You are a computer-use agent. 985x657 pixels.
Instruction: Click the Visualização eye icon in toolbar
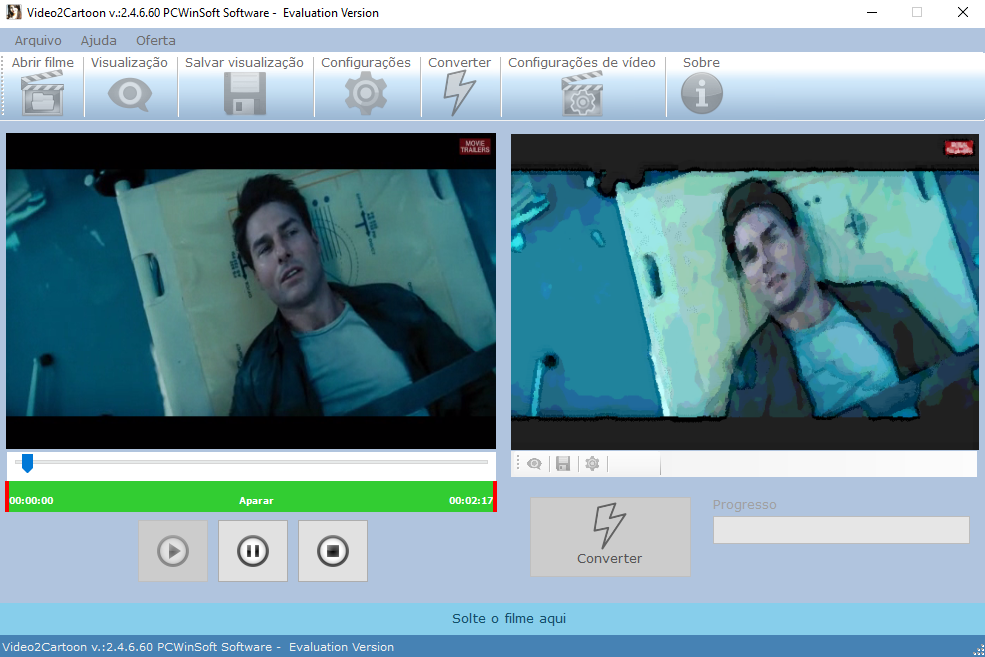click(129, 95)
